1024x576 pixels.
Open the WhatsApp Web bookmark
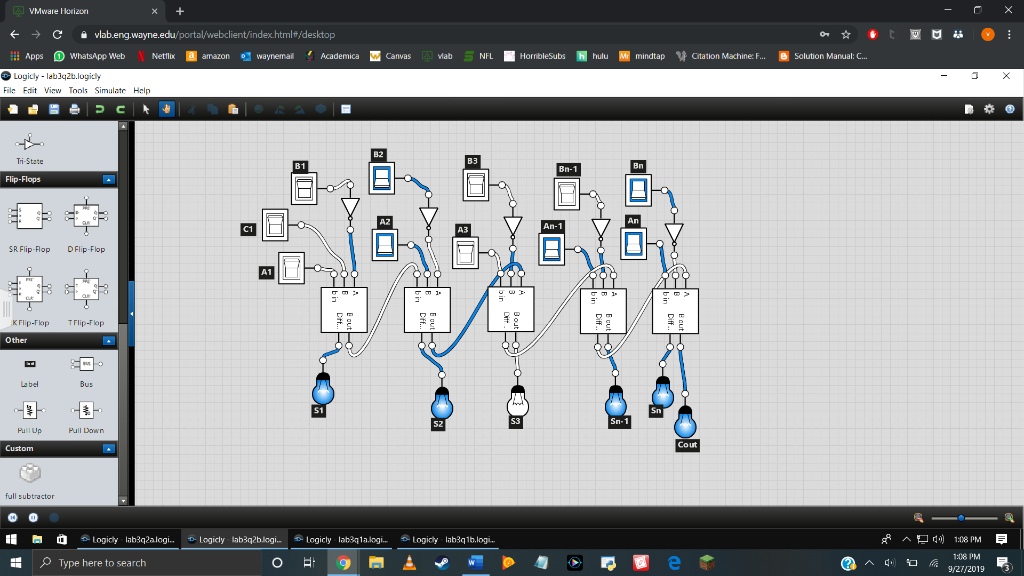coord(89,56)
